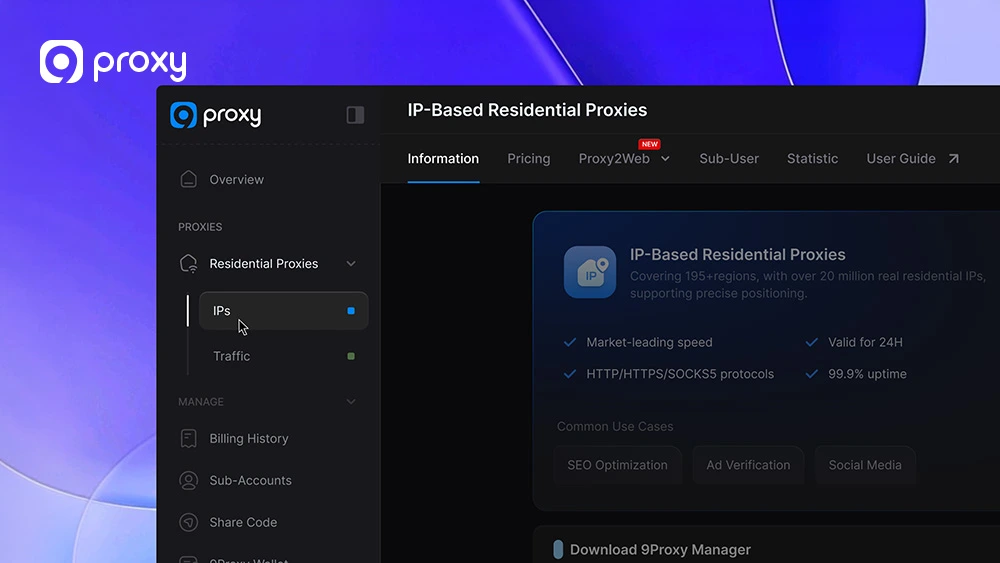
Task: Click the red NEW badge on Proxy2Web
Action: click(649, 144)
